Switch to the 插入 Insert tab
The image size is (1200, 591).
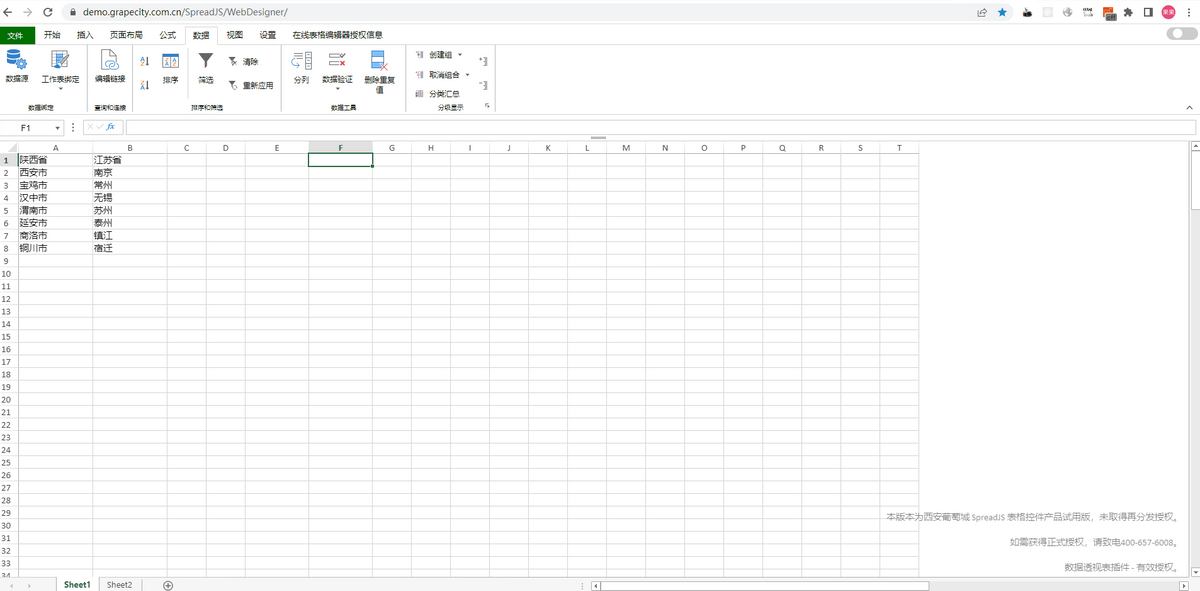85,35
